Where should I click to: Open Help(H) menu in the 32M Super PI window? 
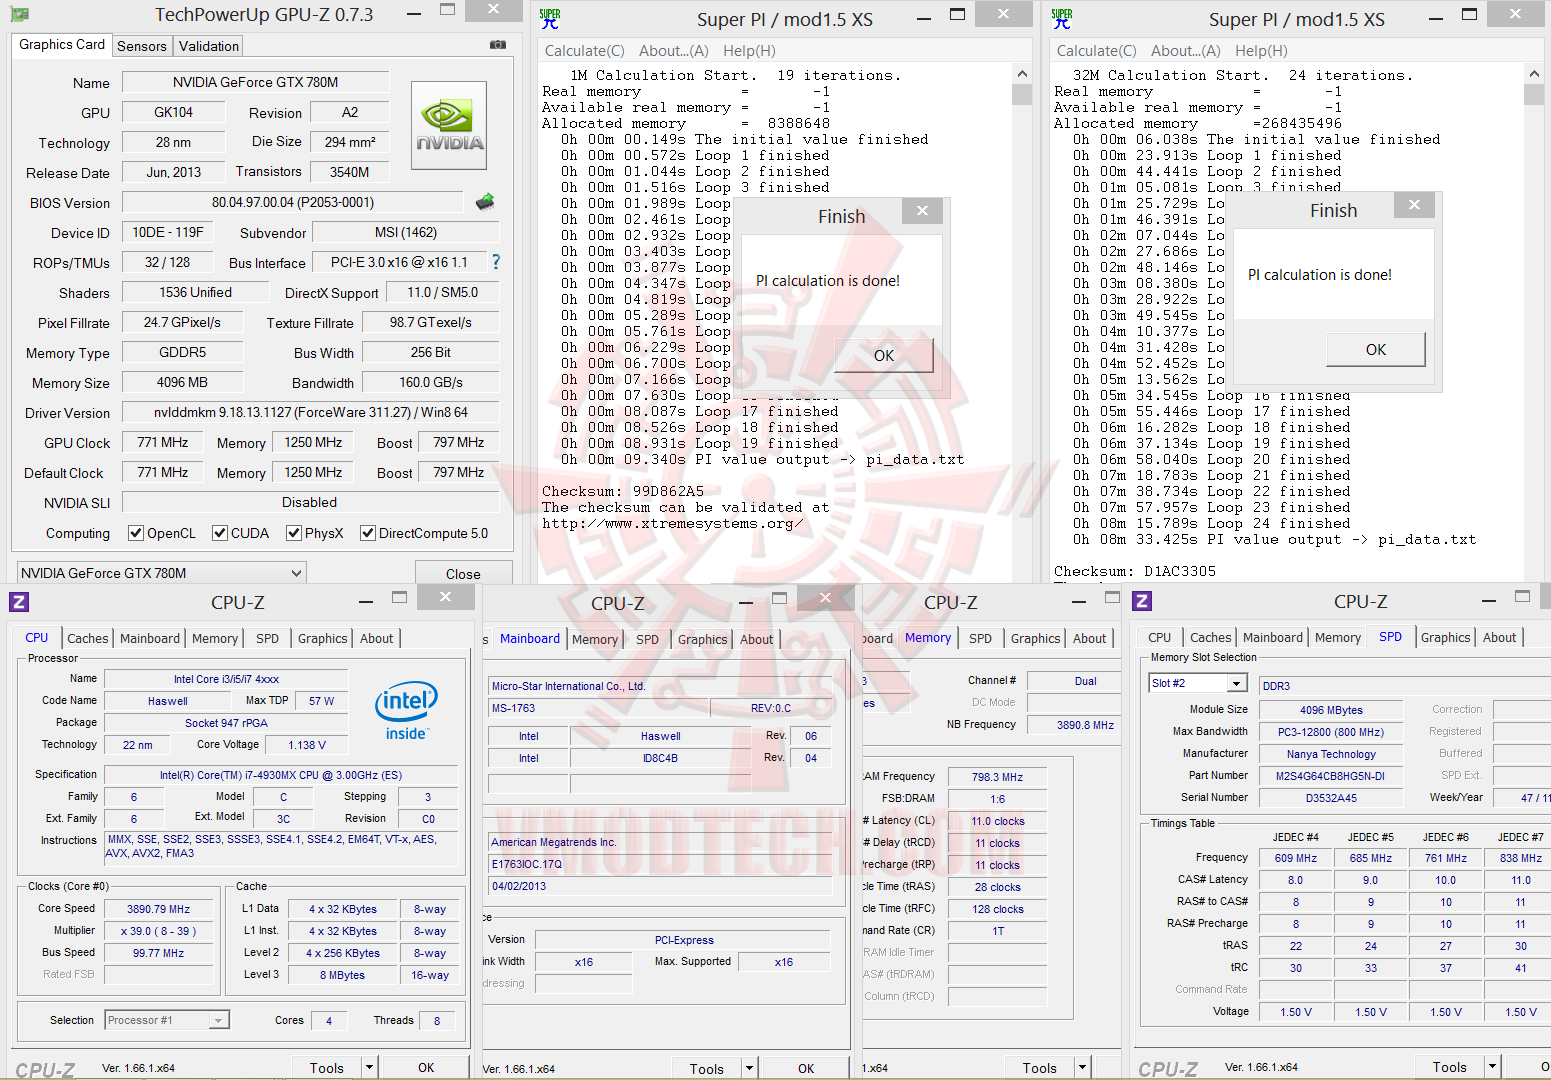pyautogui.click(x=1261, y=51)
